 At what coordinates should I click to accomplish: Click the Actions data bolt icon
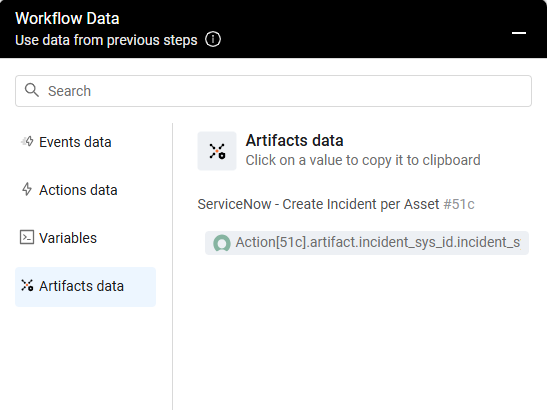(27, 189)
